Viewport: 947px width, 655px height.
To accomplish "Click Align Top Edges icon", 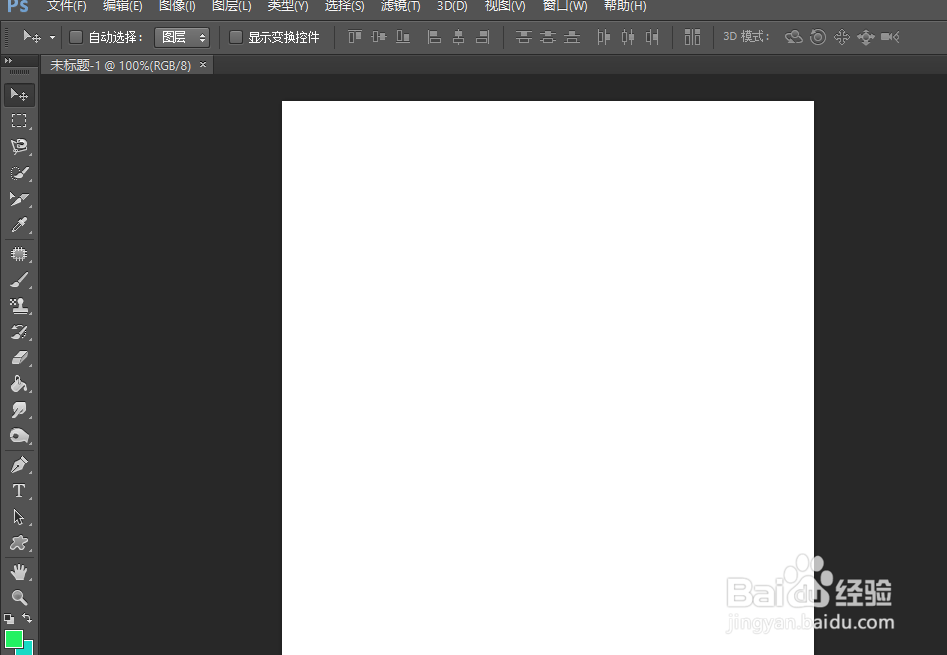I will pos(355,37).
